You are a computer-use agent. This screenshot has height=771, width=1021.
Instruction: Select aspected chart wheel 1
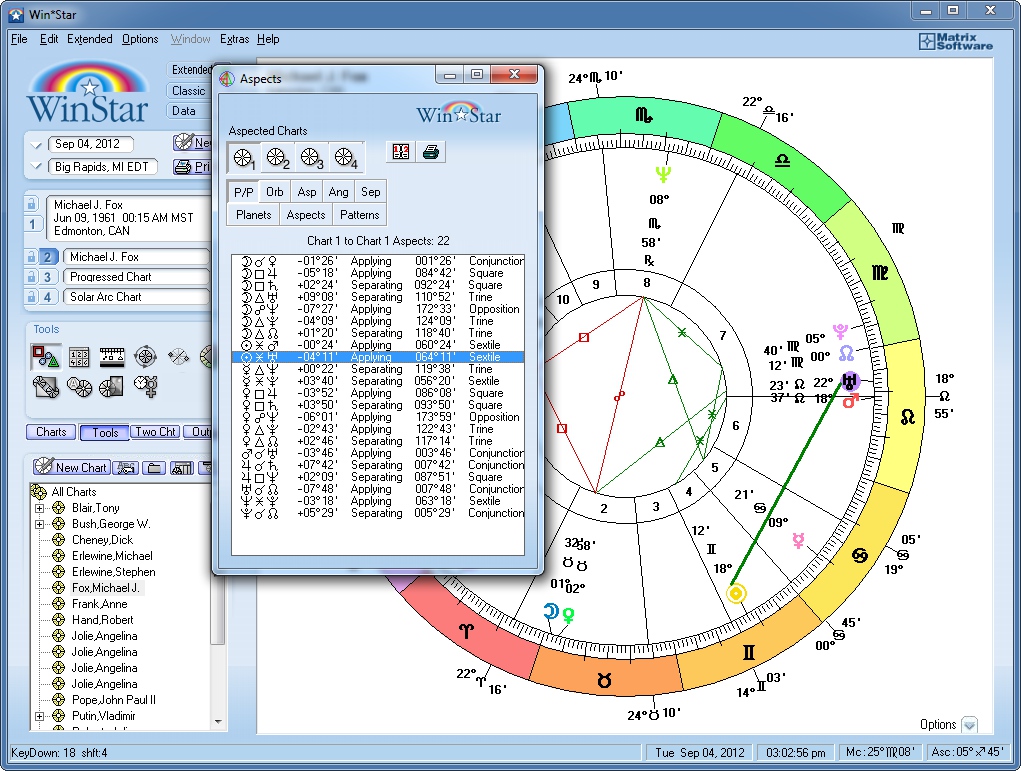tap(244, 158)
